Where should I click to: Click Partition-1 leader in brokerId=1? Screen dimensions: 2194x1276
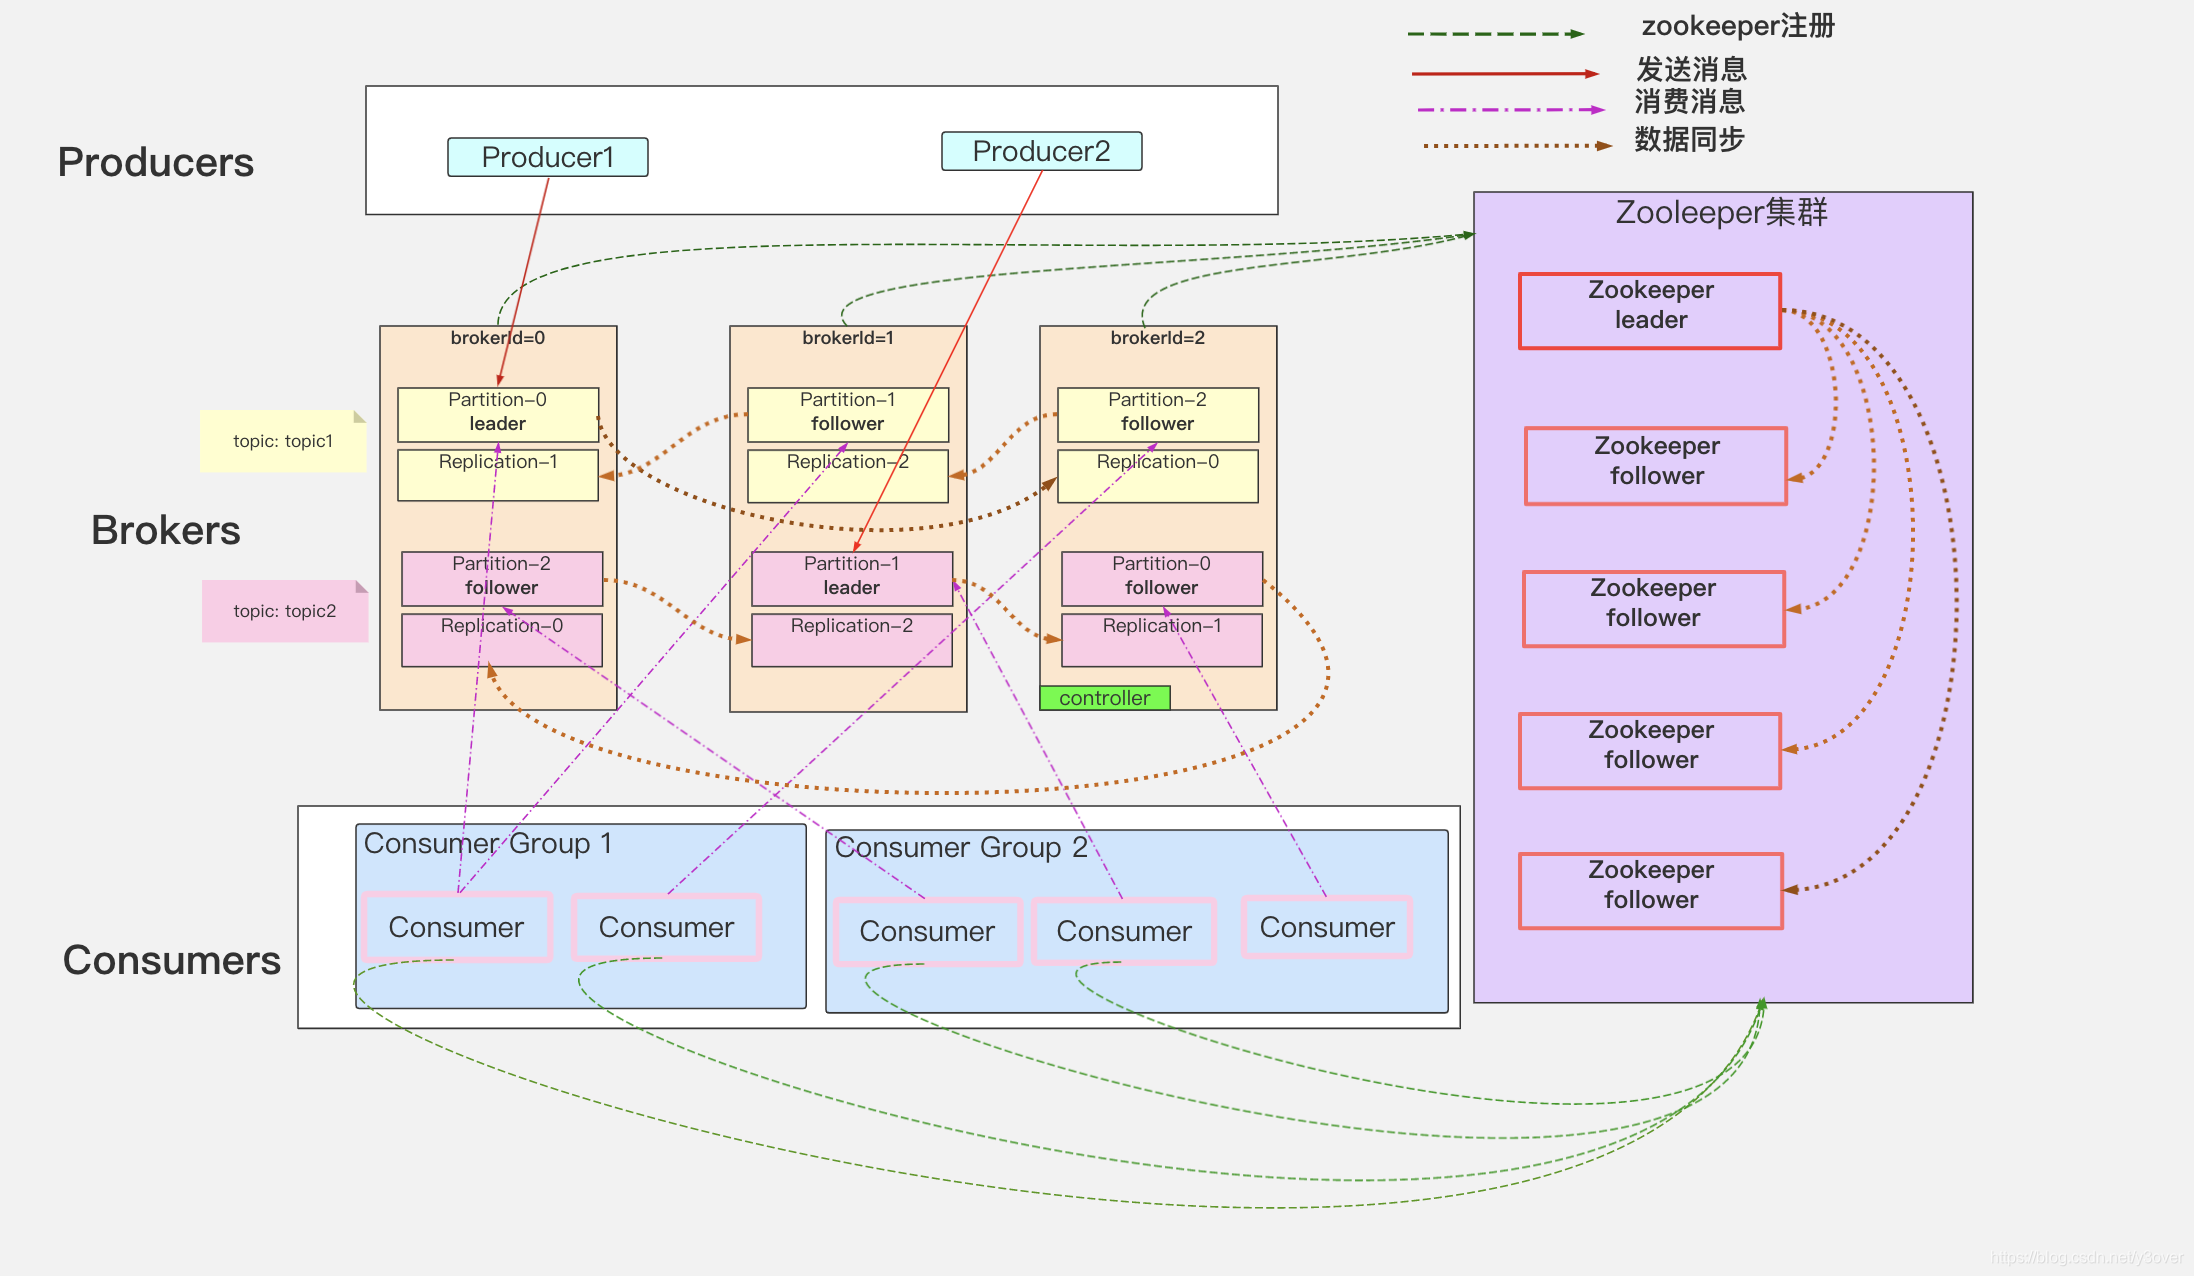click(x=851, y=578)
